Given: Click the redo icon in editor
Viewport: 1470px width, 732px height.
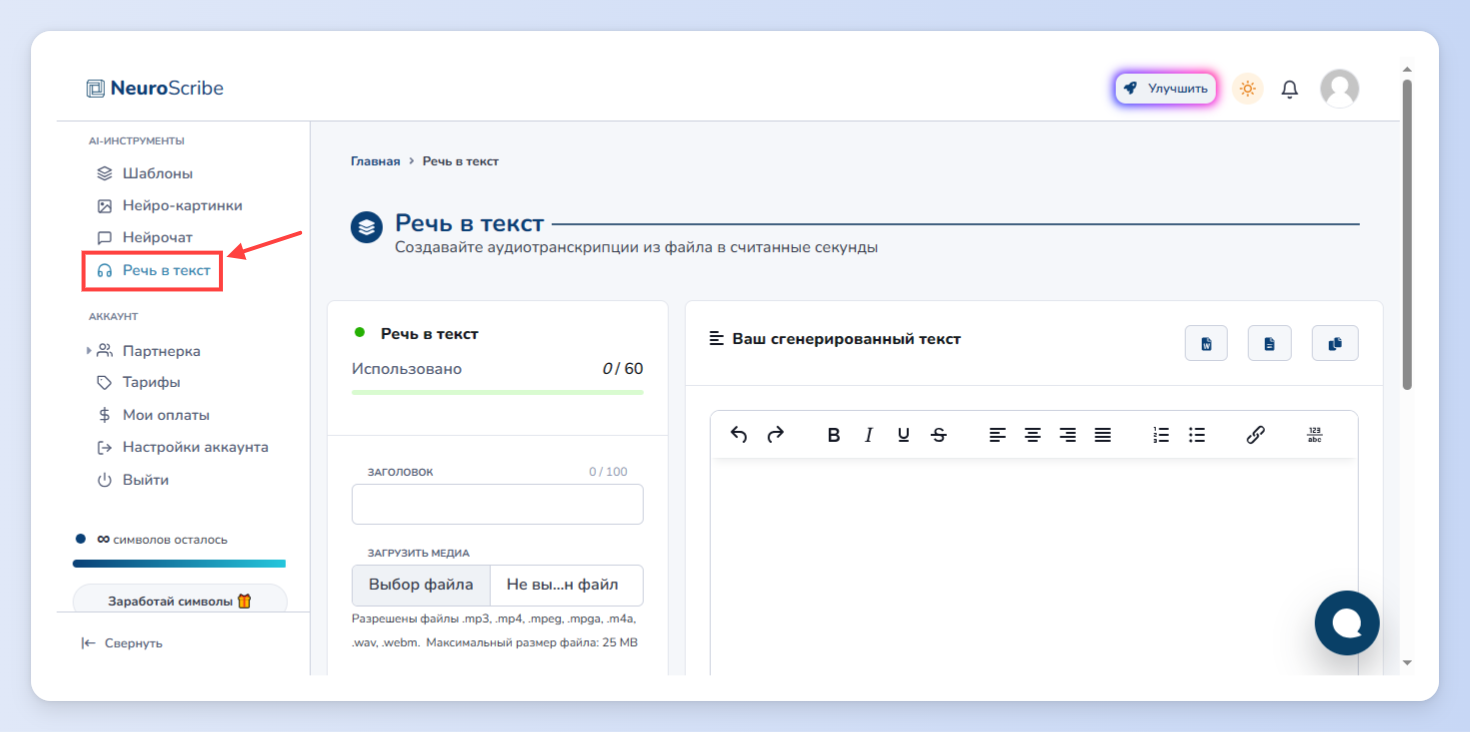Looking at the screenshot, I should click(775, 434).
